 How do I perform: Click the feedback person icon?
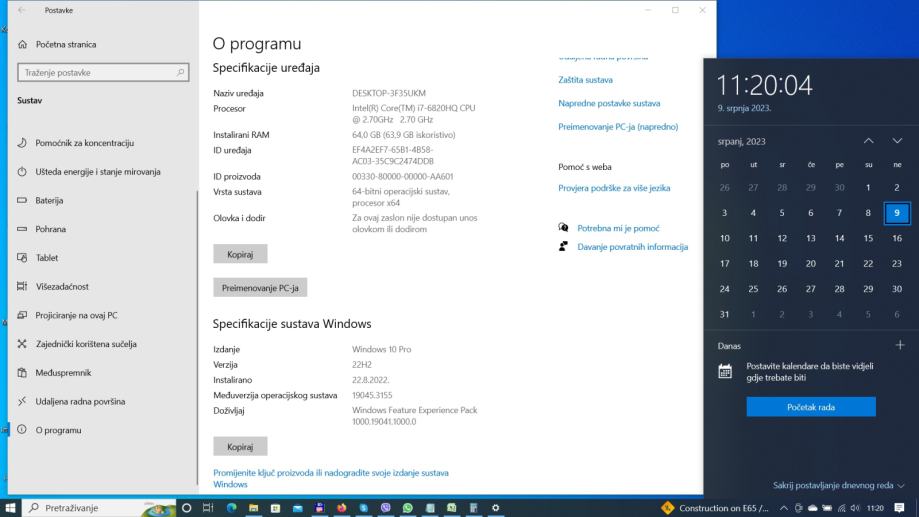coord(563,246)
